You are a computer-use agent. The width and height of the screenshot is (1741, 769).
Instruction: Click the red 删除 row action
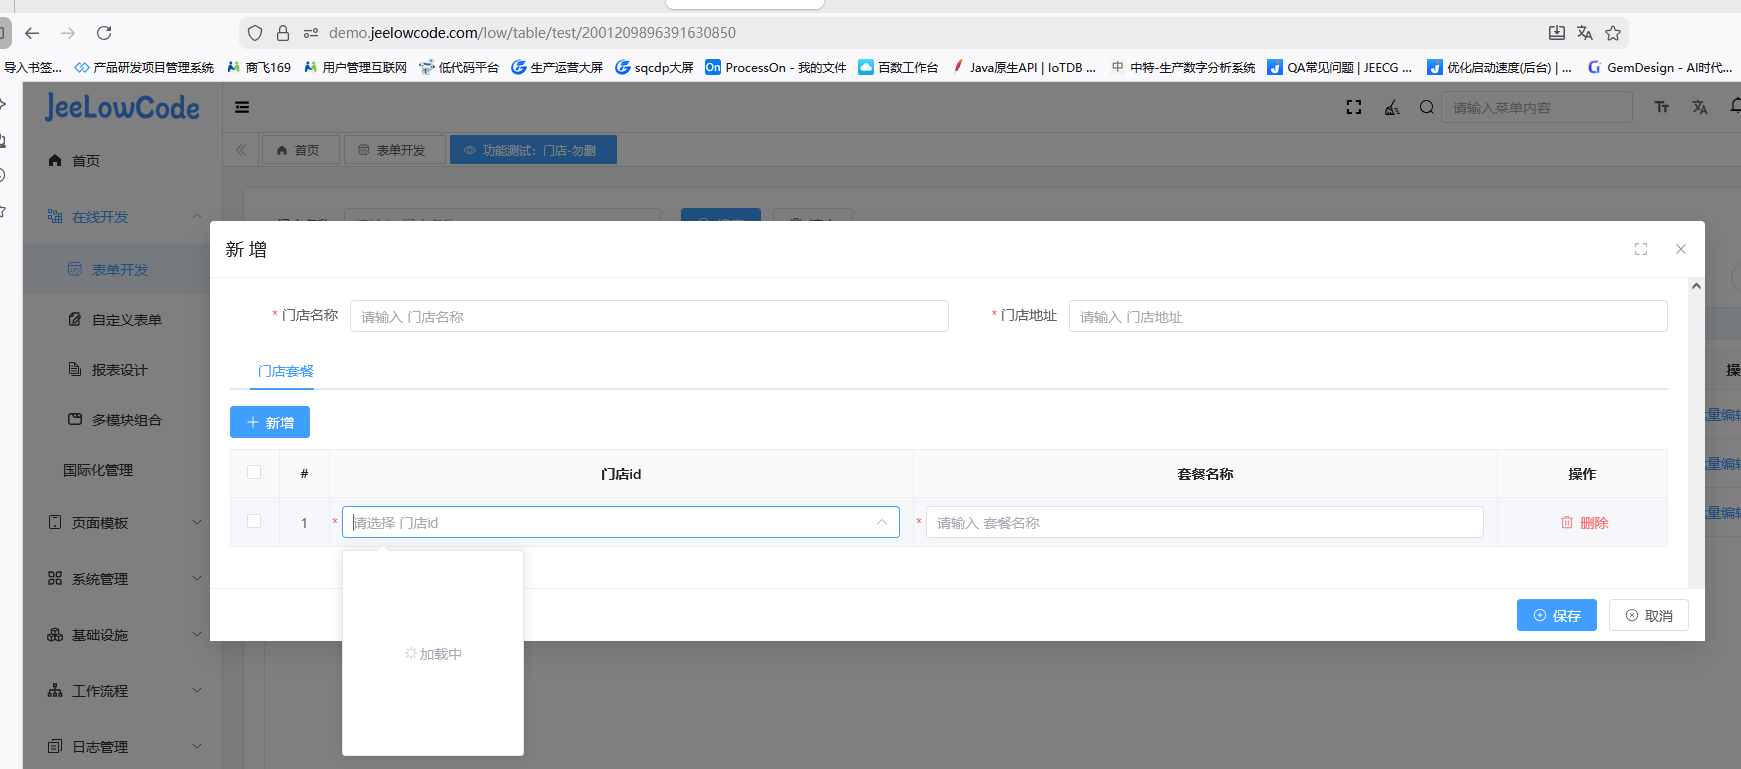(1584, 523)
